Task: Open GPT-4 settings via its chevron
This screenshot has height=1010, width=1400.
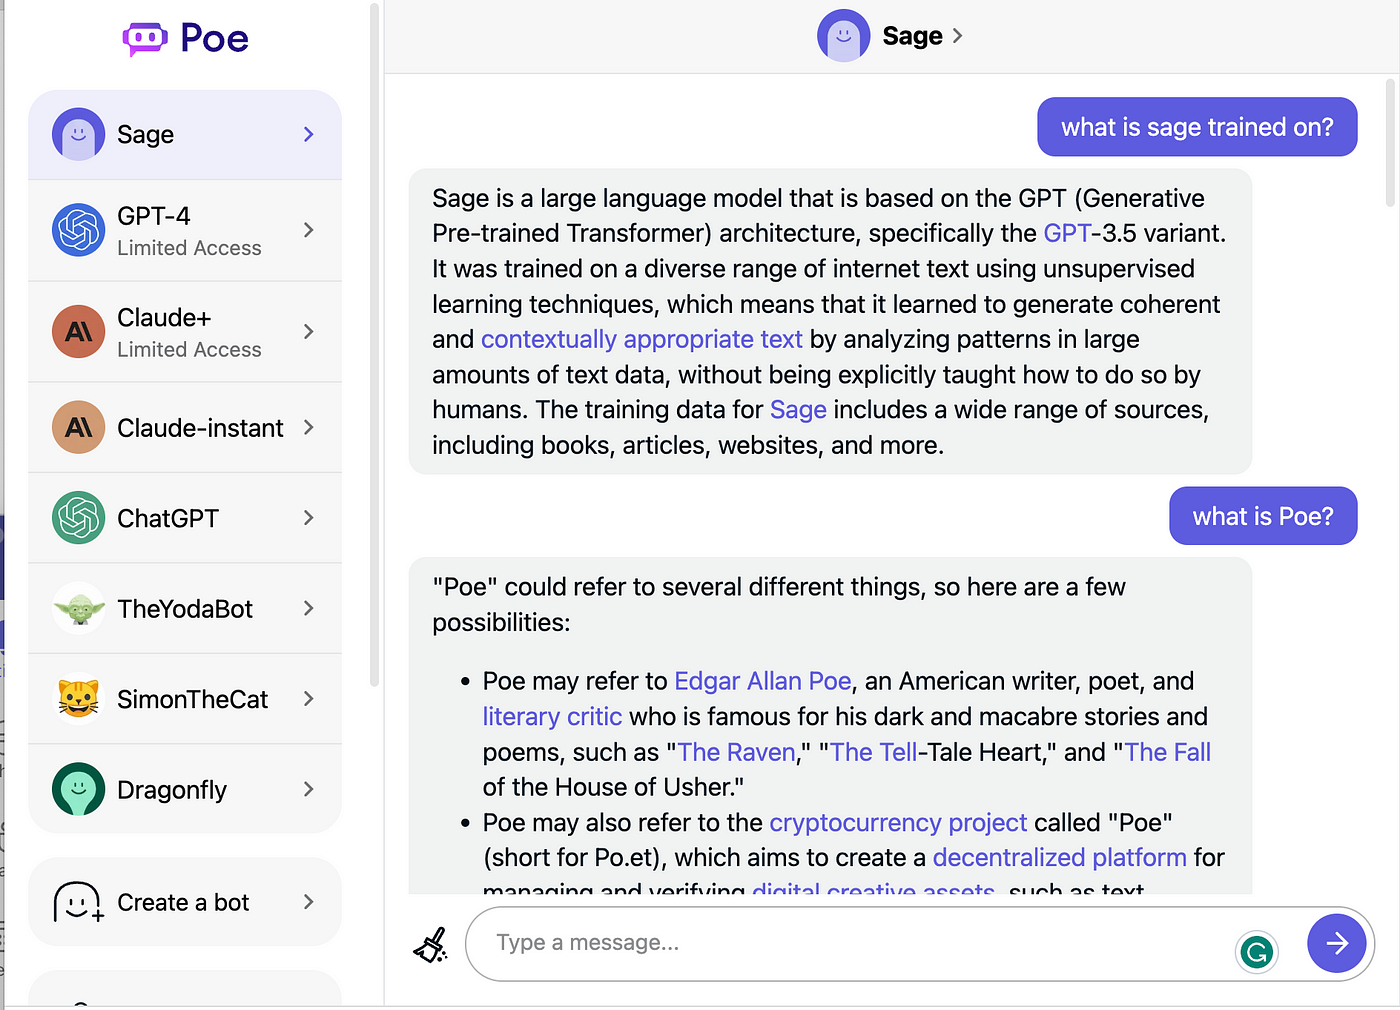Action: click(x=308, y=230)
